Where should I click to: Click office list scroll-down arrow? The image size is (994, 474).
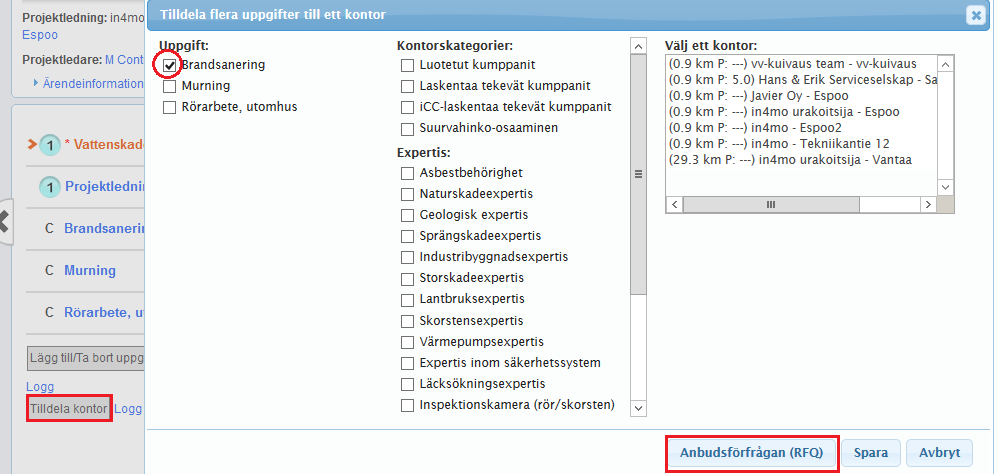click(x=946, y=187)
